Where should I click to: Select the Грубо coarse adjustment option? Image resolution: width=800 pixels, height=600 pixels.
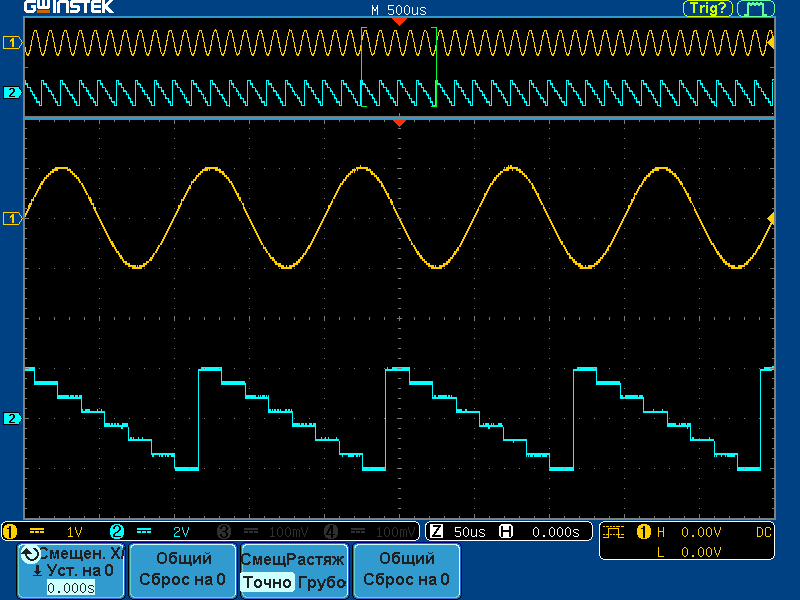(321, 582)
